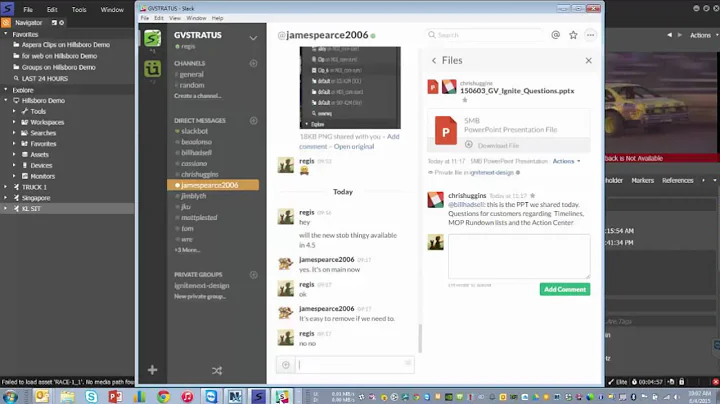Open the file Actions dropdown
The image size is (720, 404).
coord(566,161)
